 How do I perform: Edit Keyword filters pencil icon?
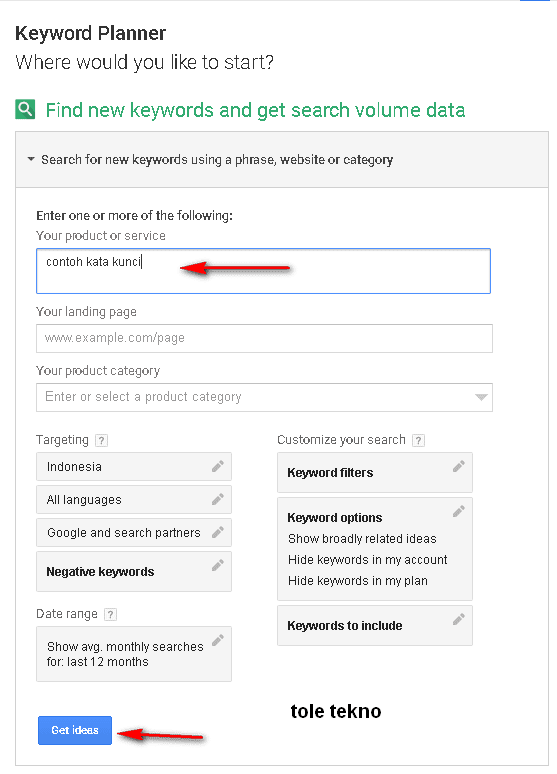pyautogui.click(x=459, y=466)
